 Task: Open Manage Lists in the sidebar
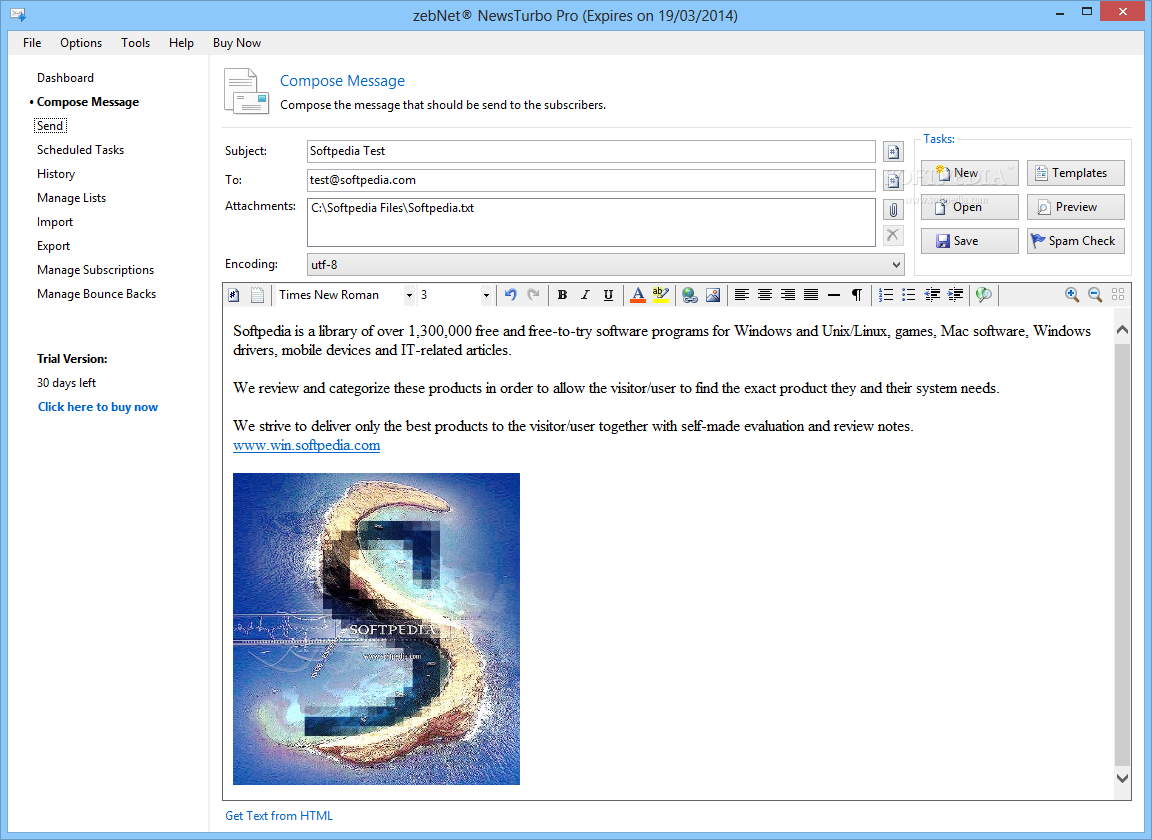pos(71,198)
